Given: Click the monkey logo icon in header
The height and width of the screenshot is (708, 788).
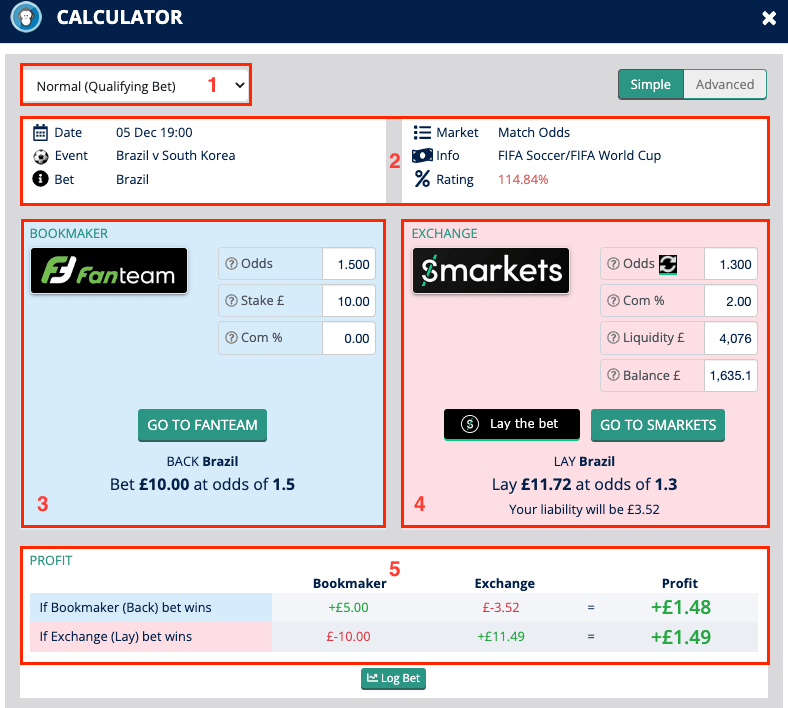Looking at the screenshot, I should coord(26,18).
